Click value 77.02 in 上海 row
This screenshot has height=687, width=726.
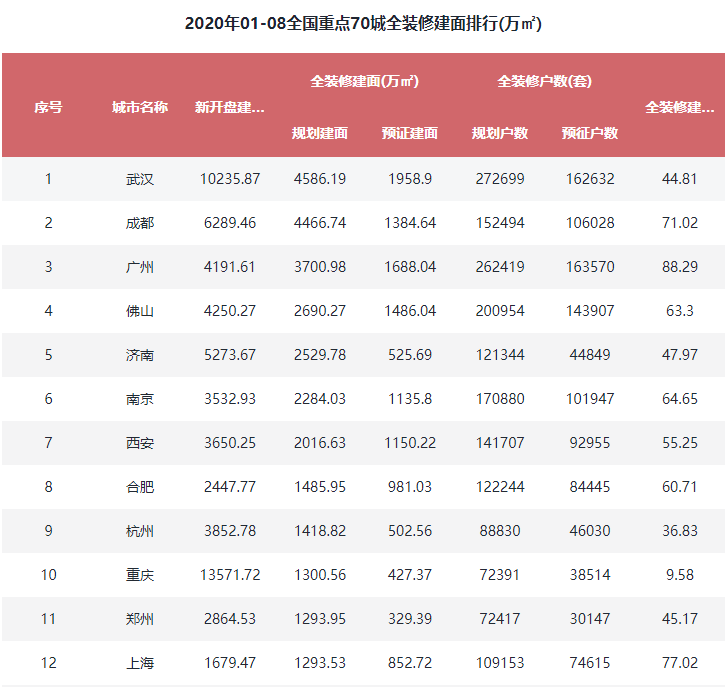[x=680, y=662]
